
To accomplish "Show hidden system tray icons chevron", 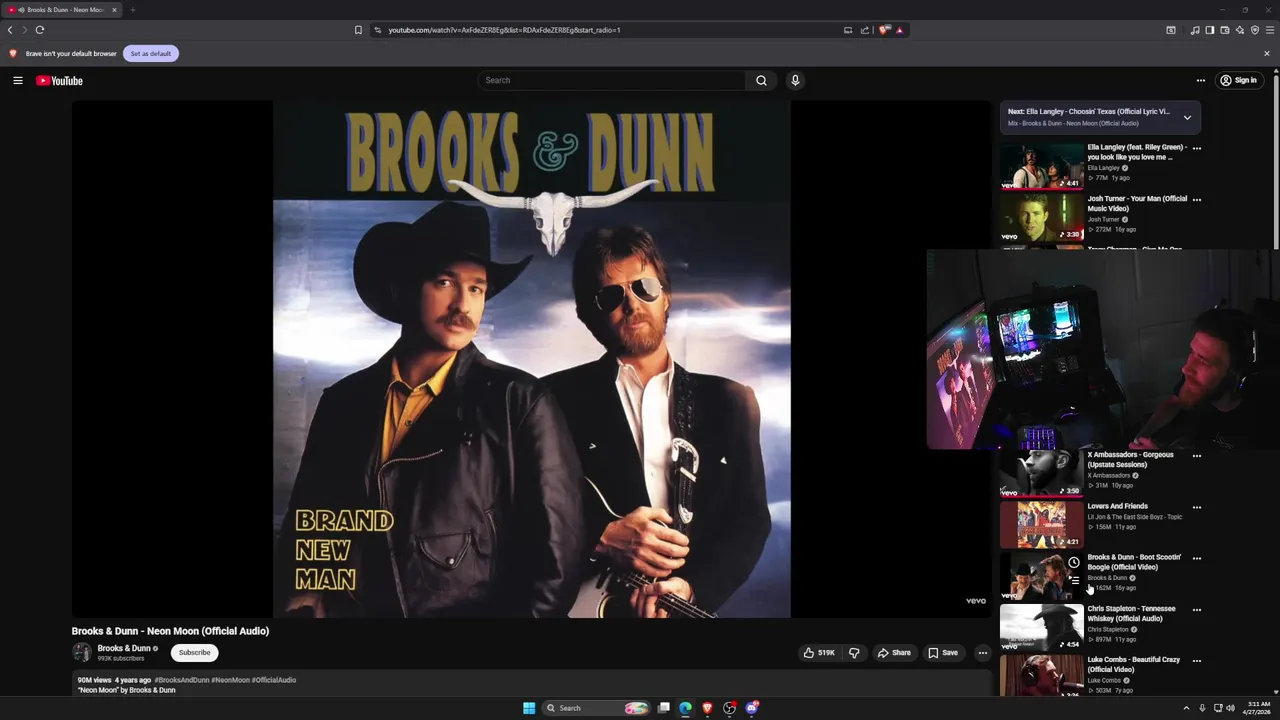I will pyautogui.click(x=1186, y=708).
